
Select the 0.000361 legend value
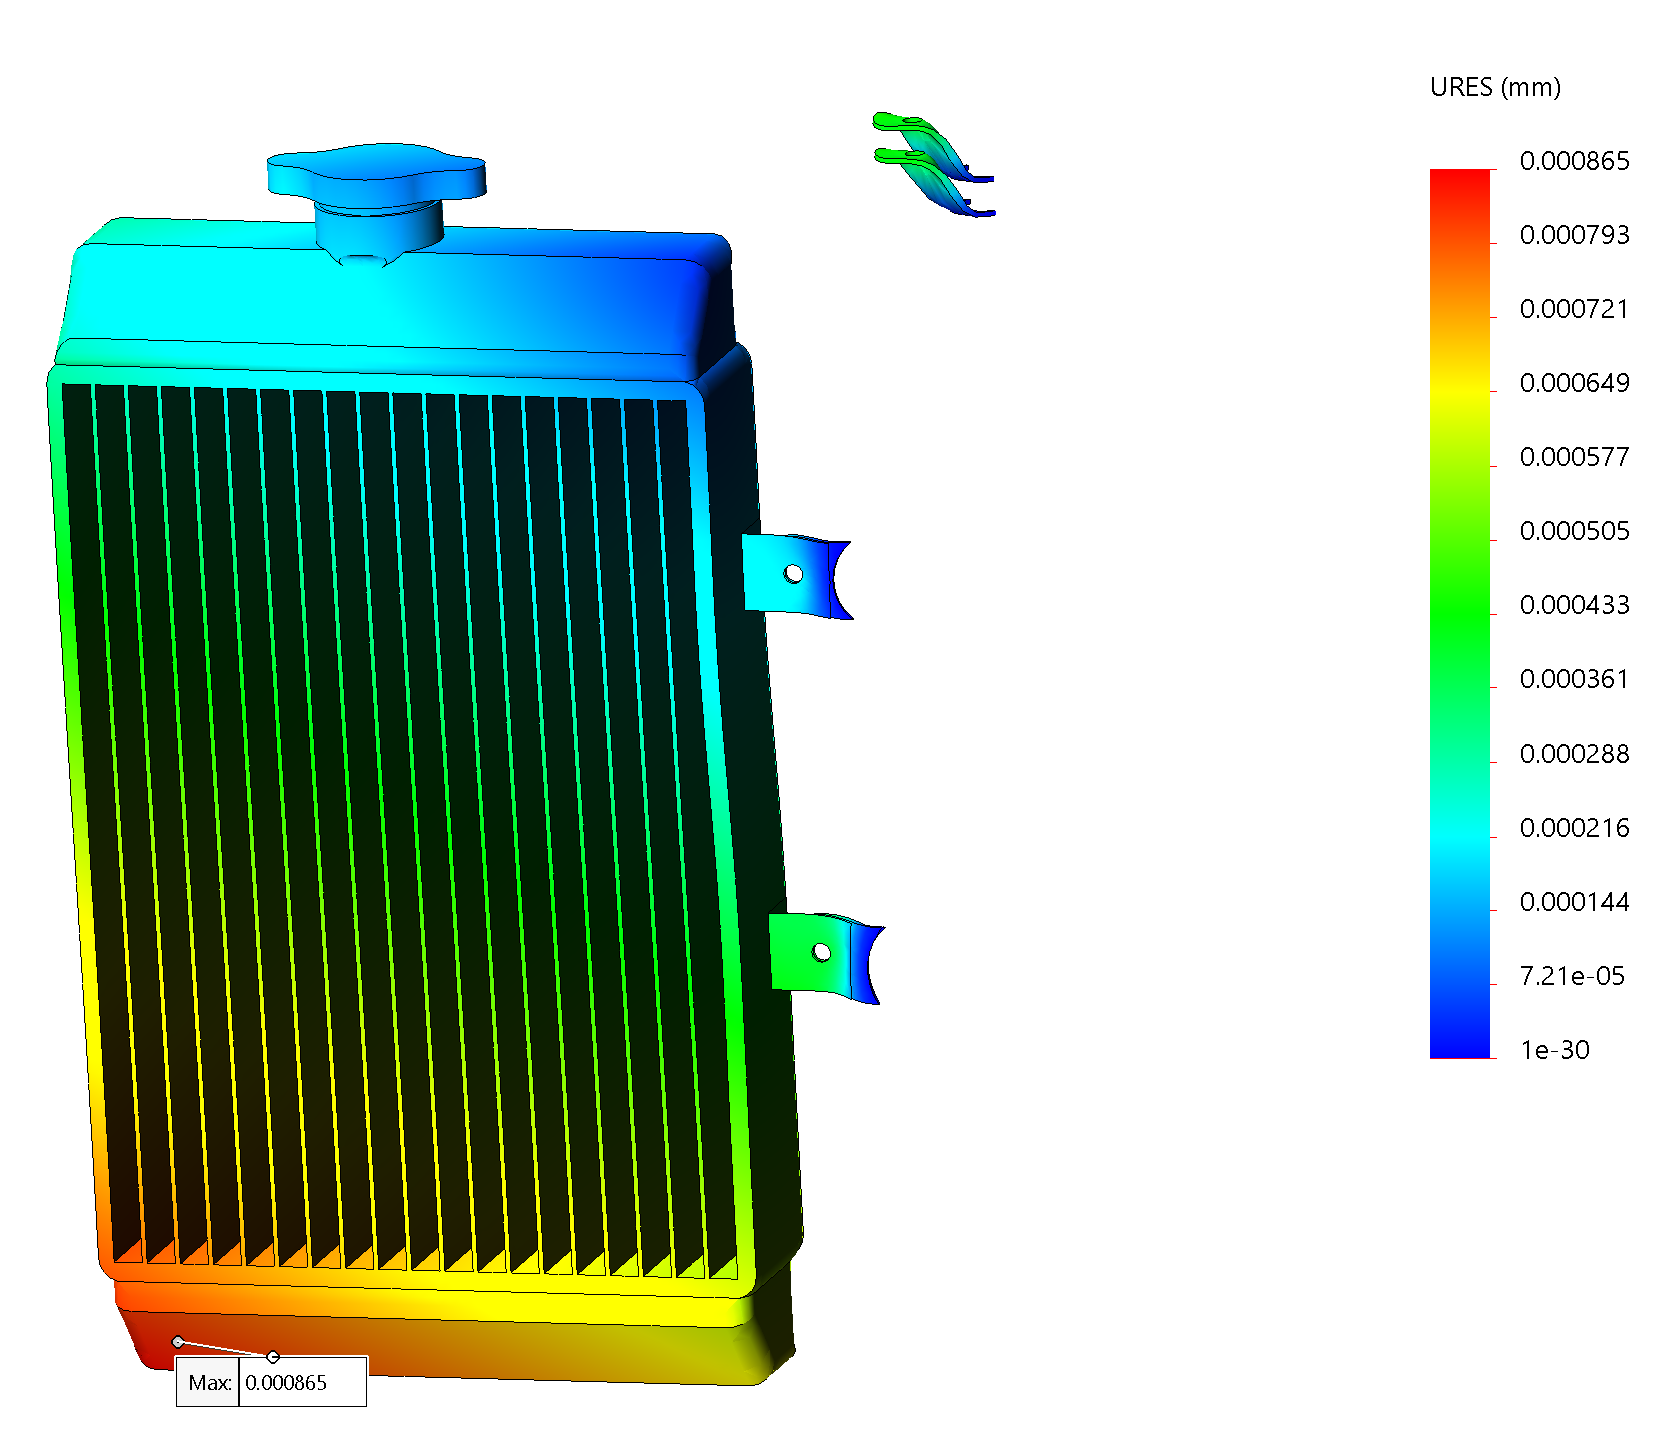pos(1574,679)
